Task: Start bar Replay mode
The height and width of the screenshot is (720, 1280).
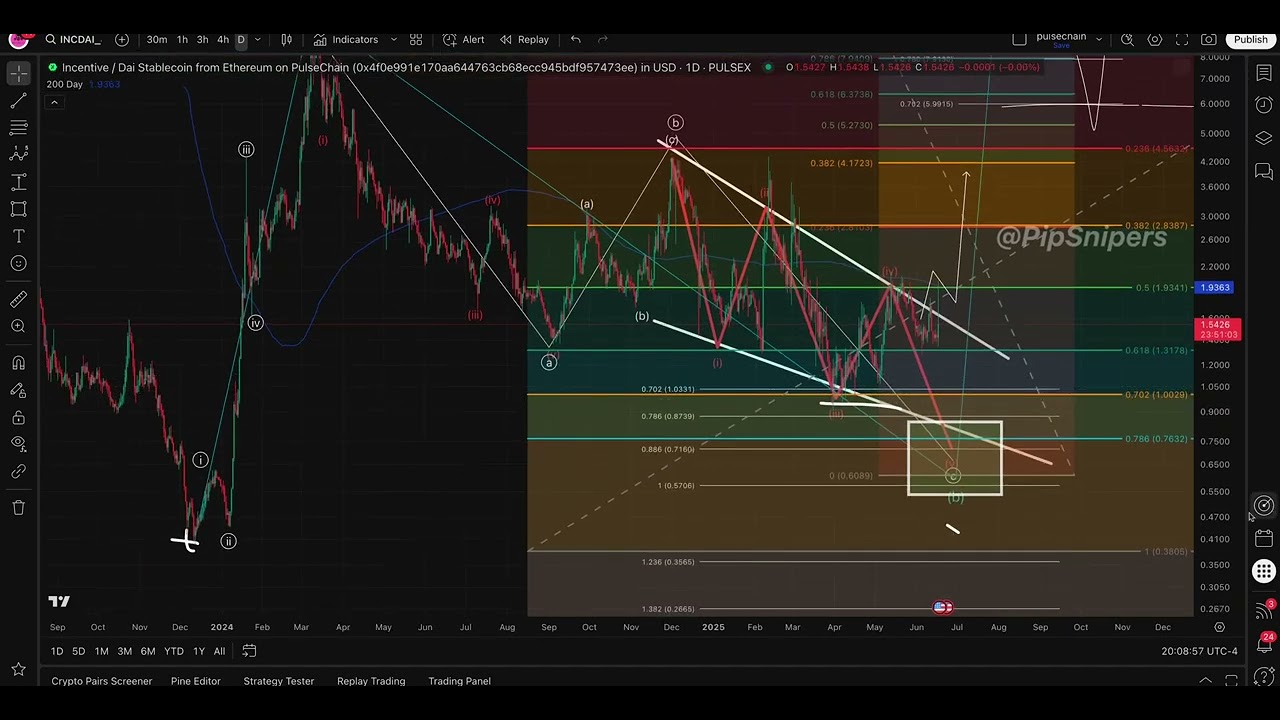Action: click(524, 40)
